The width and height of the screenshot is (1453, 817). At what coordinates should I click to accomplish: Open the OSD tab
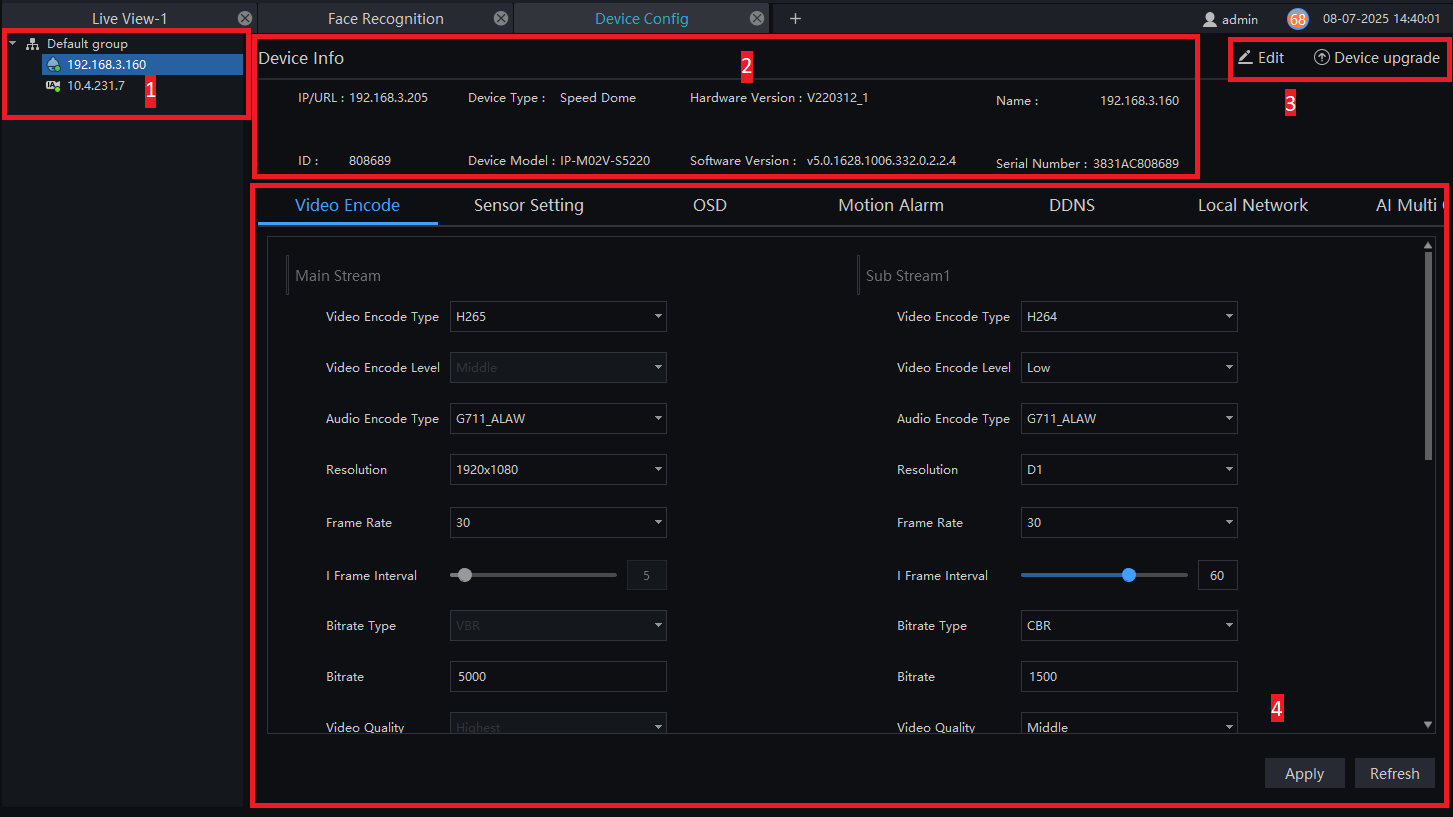(x=710, y=205)
